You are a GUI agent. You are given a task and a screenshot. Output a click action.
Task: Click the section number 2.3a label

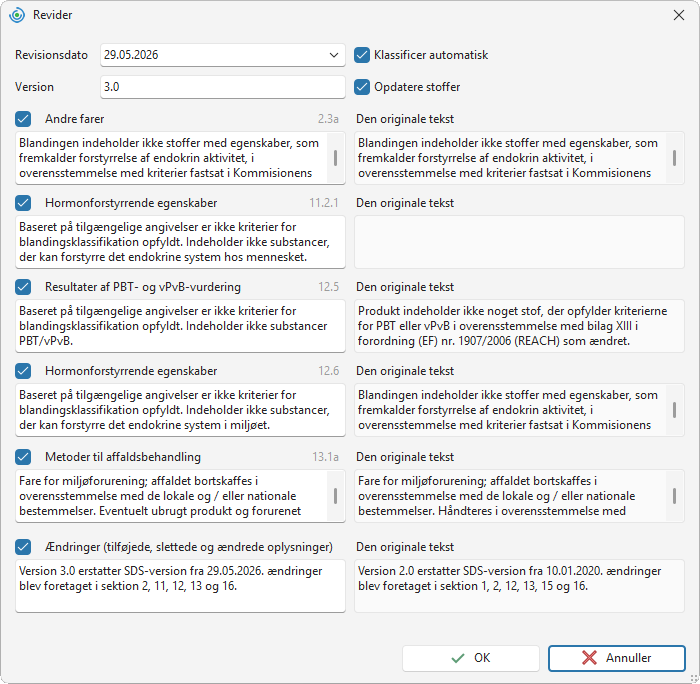(328, 119)
